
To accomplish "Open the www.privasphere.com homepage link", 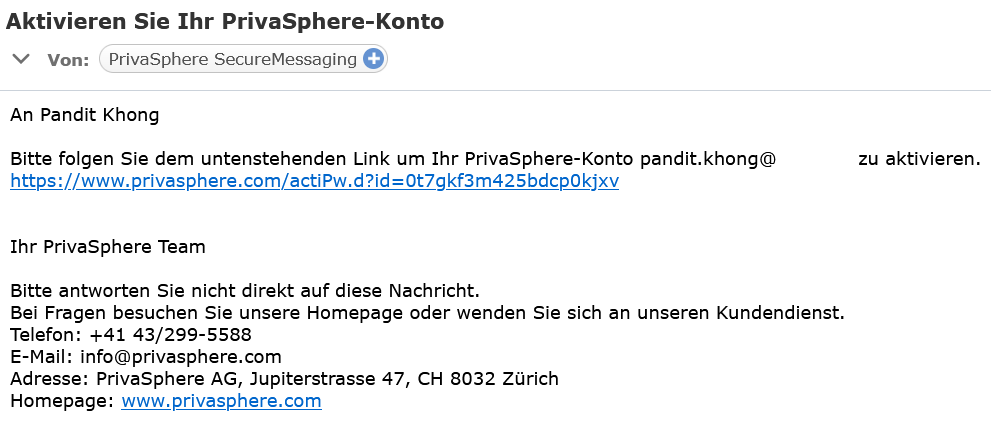I will (x=221, y=401).
